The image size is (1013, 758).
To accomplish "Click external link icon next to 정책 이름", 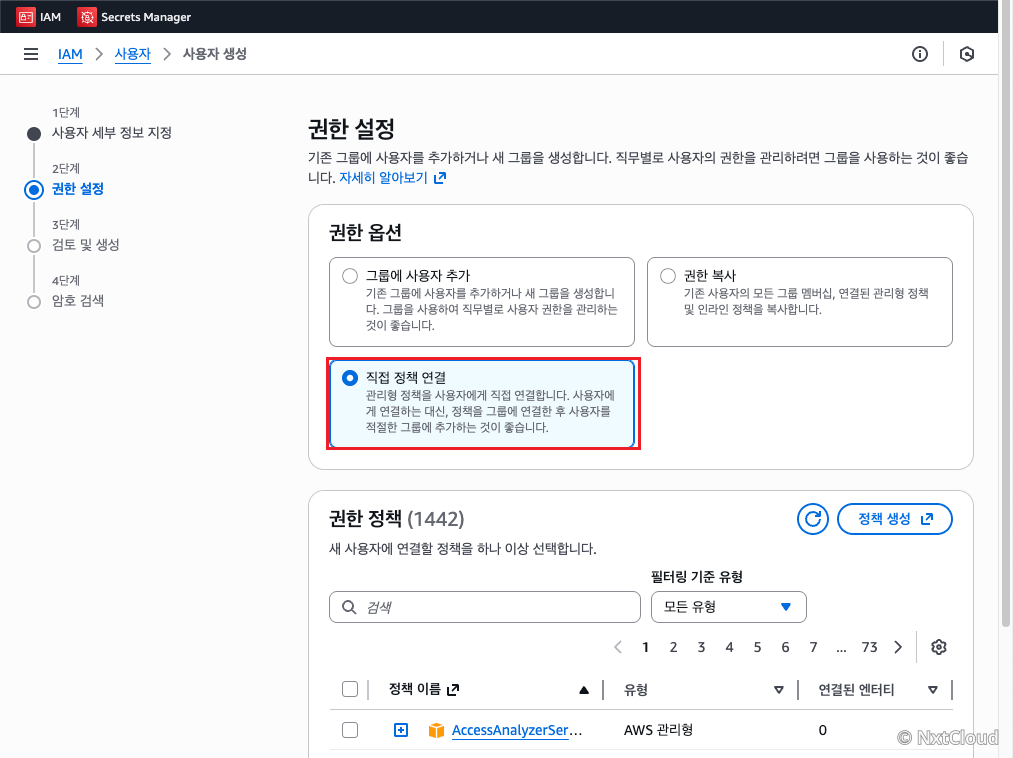I will click(453, 690).
